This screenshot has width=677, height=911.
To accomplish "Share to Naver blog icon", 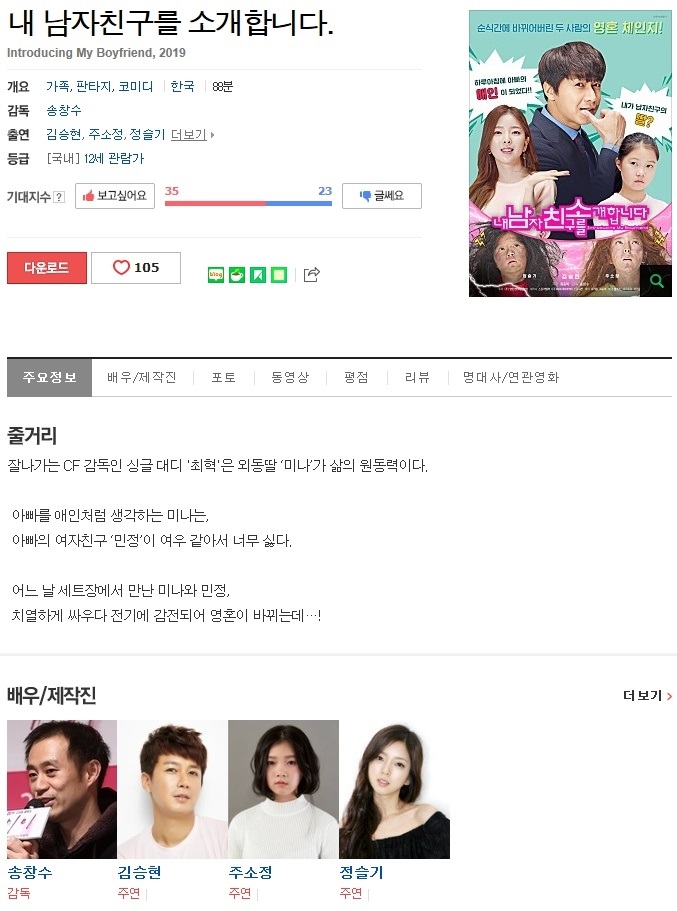I will tap(216, 275).
